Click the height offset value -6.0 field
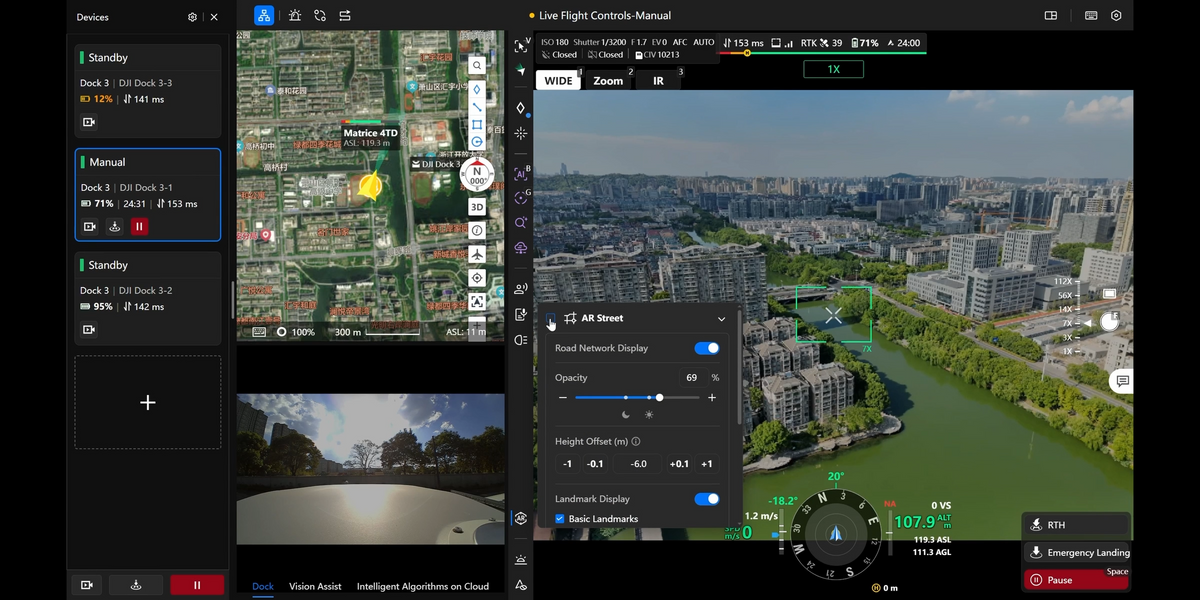The height and width of the screenshot is (600, 1200). (x=638, y=464)
